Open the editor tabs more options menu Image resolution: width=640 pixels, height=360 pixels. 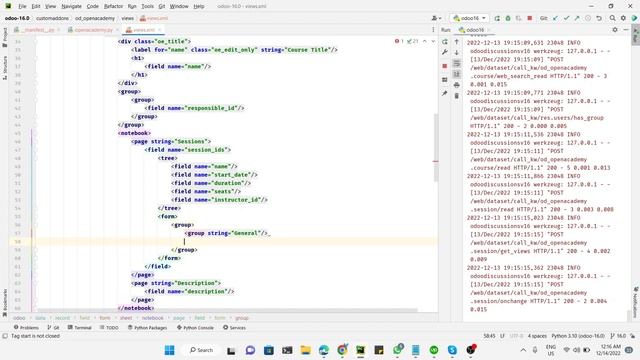pos(433,30)
